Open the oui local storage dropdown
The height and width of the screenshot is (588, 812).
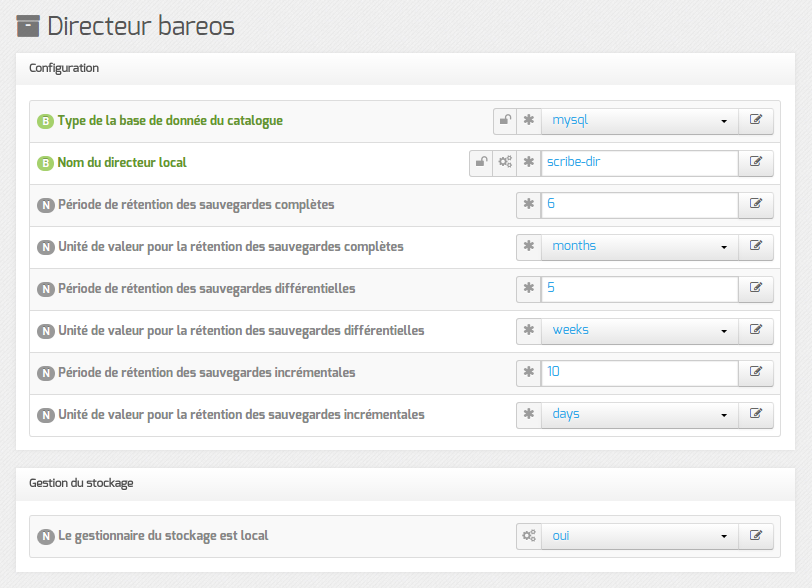pyautogui.click(x=640, y=536)
